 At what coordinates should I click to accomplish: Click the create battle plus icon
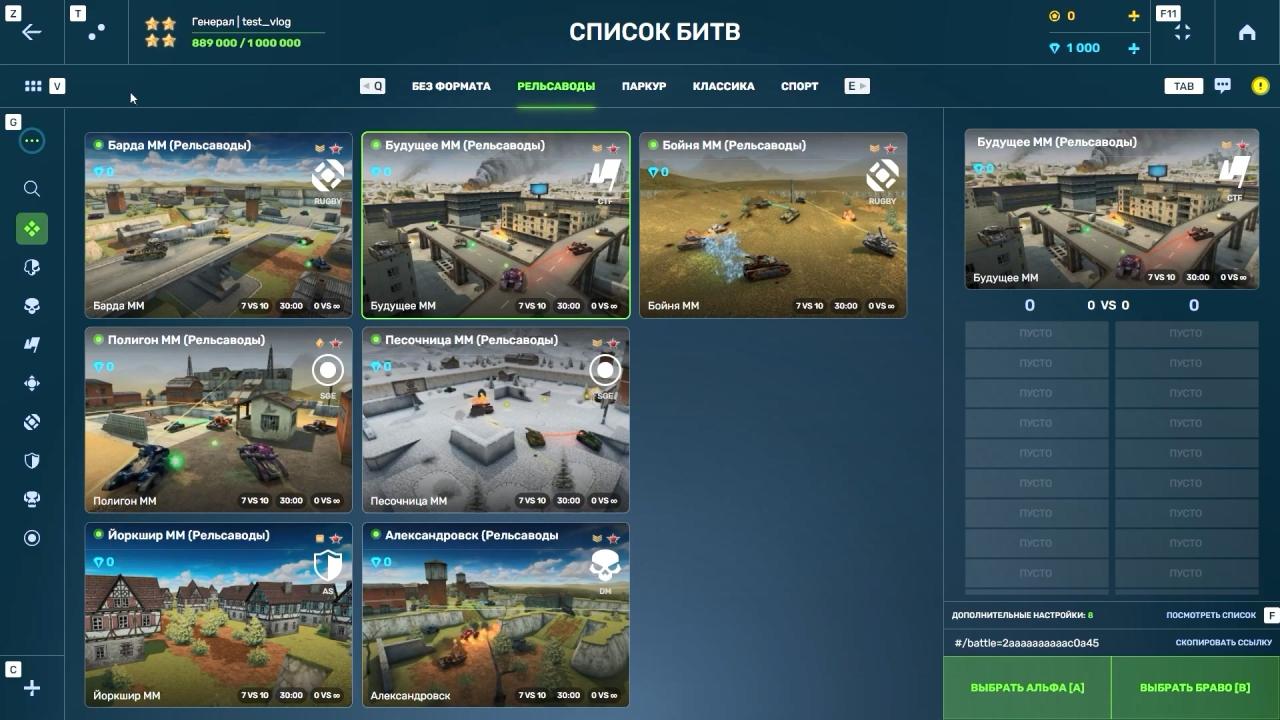coord(32,688)
